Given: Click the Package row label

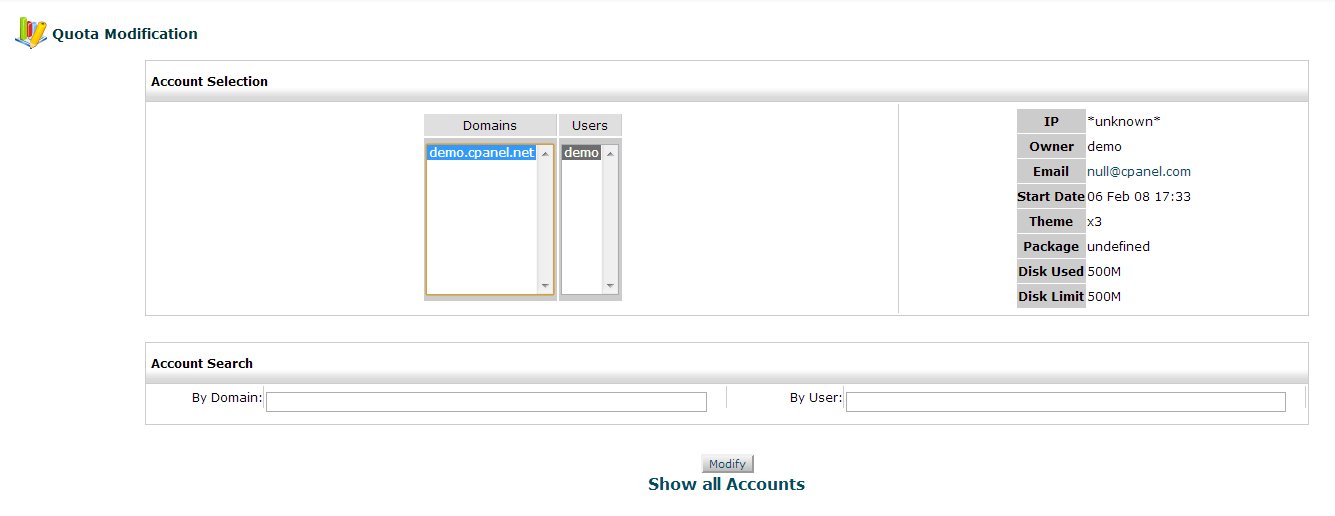Looking at the screenshot, I should click(1051, 246).
